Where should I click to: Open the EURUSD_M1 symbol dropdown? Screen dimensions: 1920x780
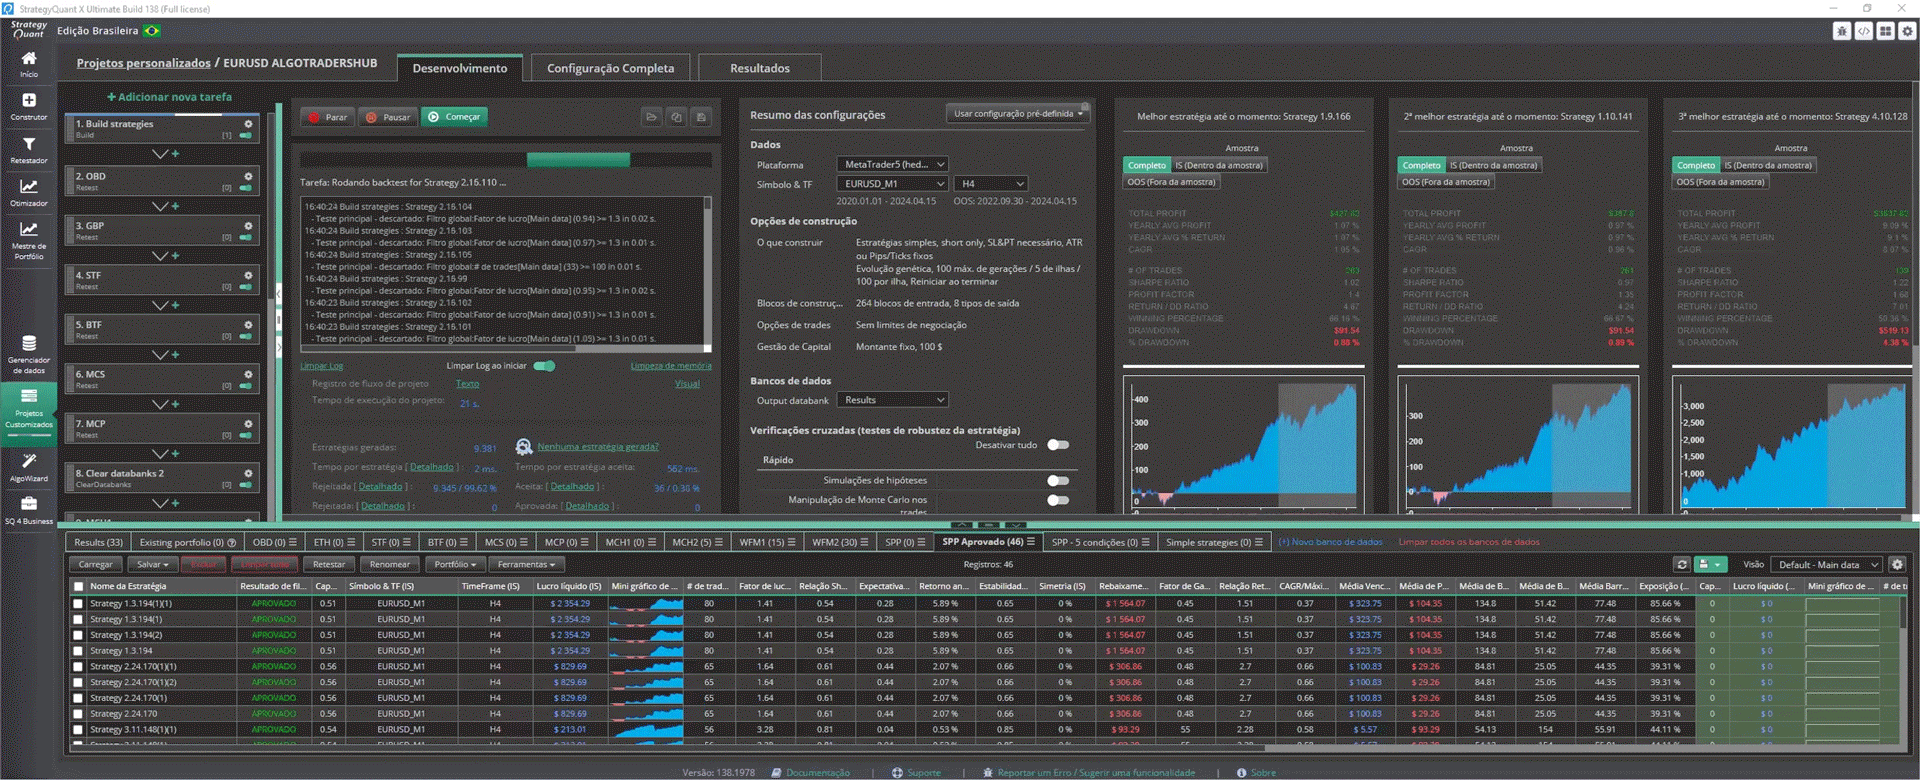tap(892, 184)
